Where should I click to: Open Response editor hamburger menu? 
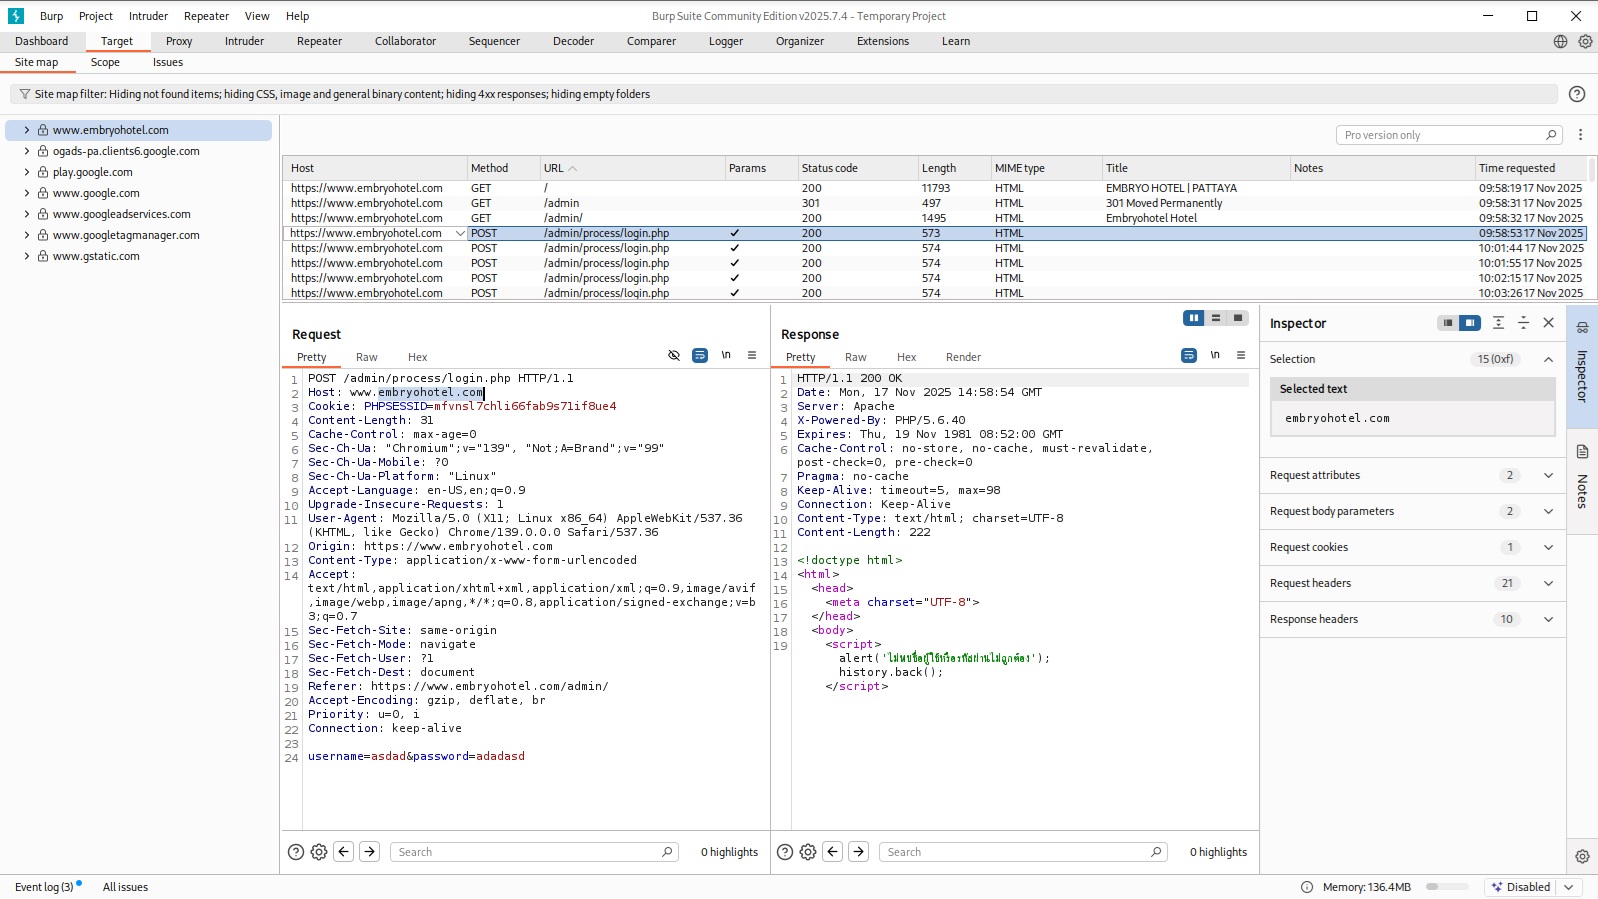[x=1241, y=355]
